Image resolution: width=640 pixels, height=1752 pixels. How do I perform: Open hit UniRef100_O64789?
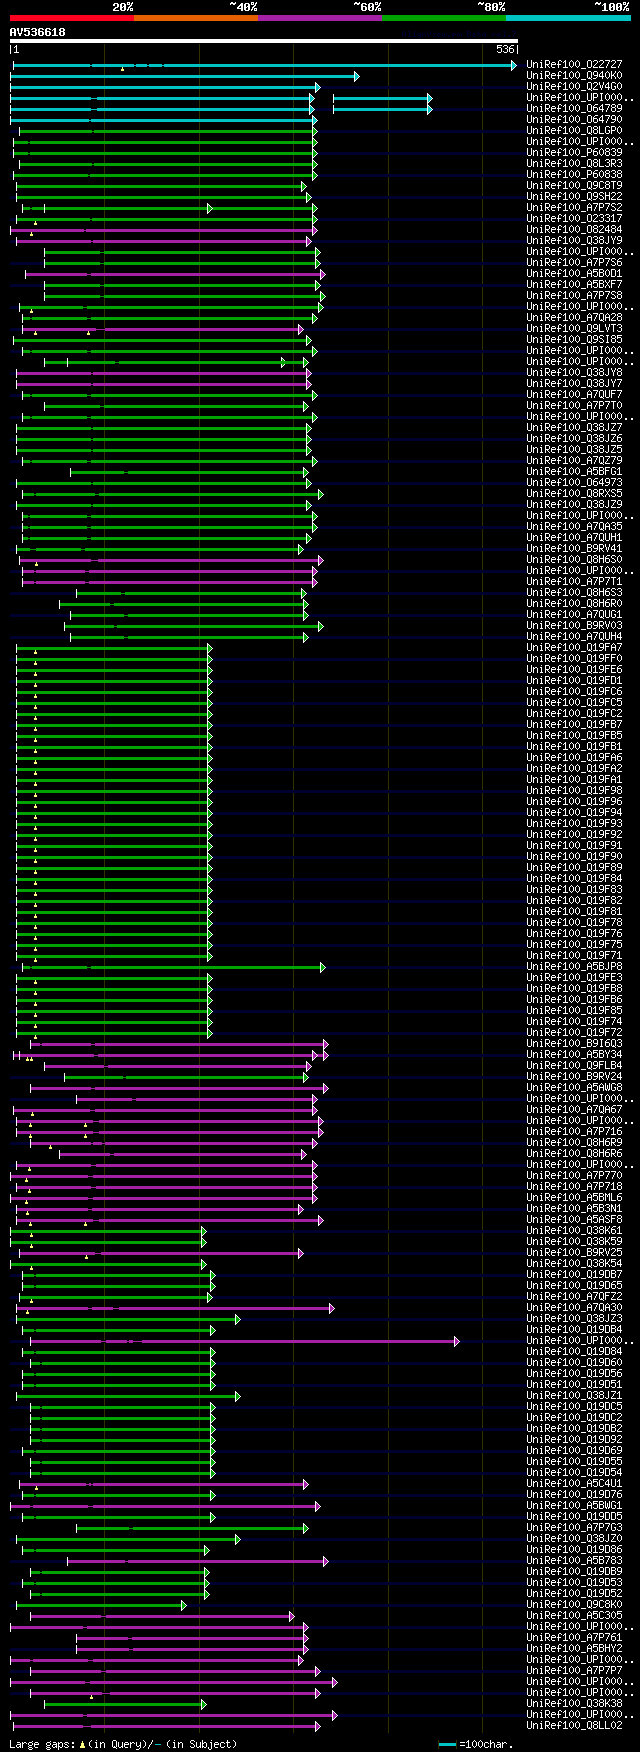pyautogui.click(x=574, y=109)
